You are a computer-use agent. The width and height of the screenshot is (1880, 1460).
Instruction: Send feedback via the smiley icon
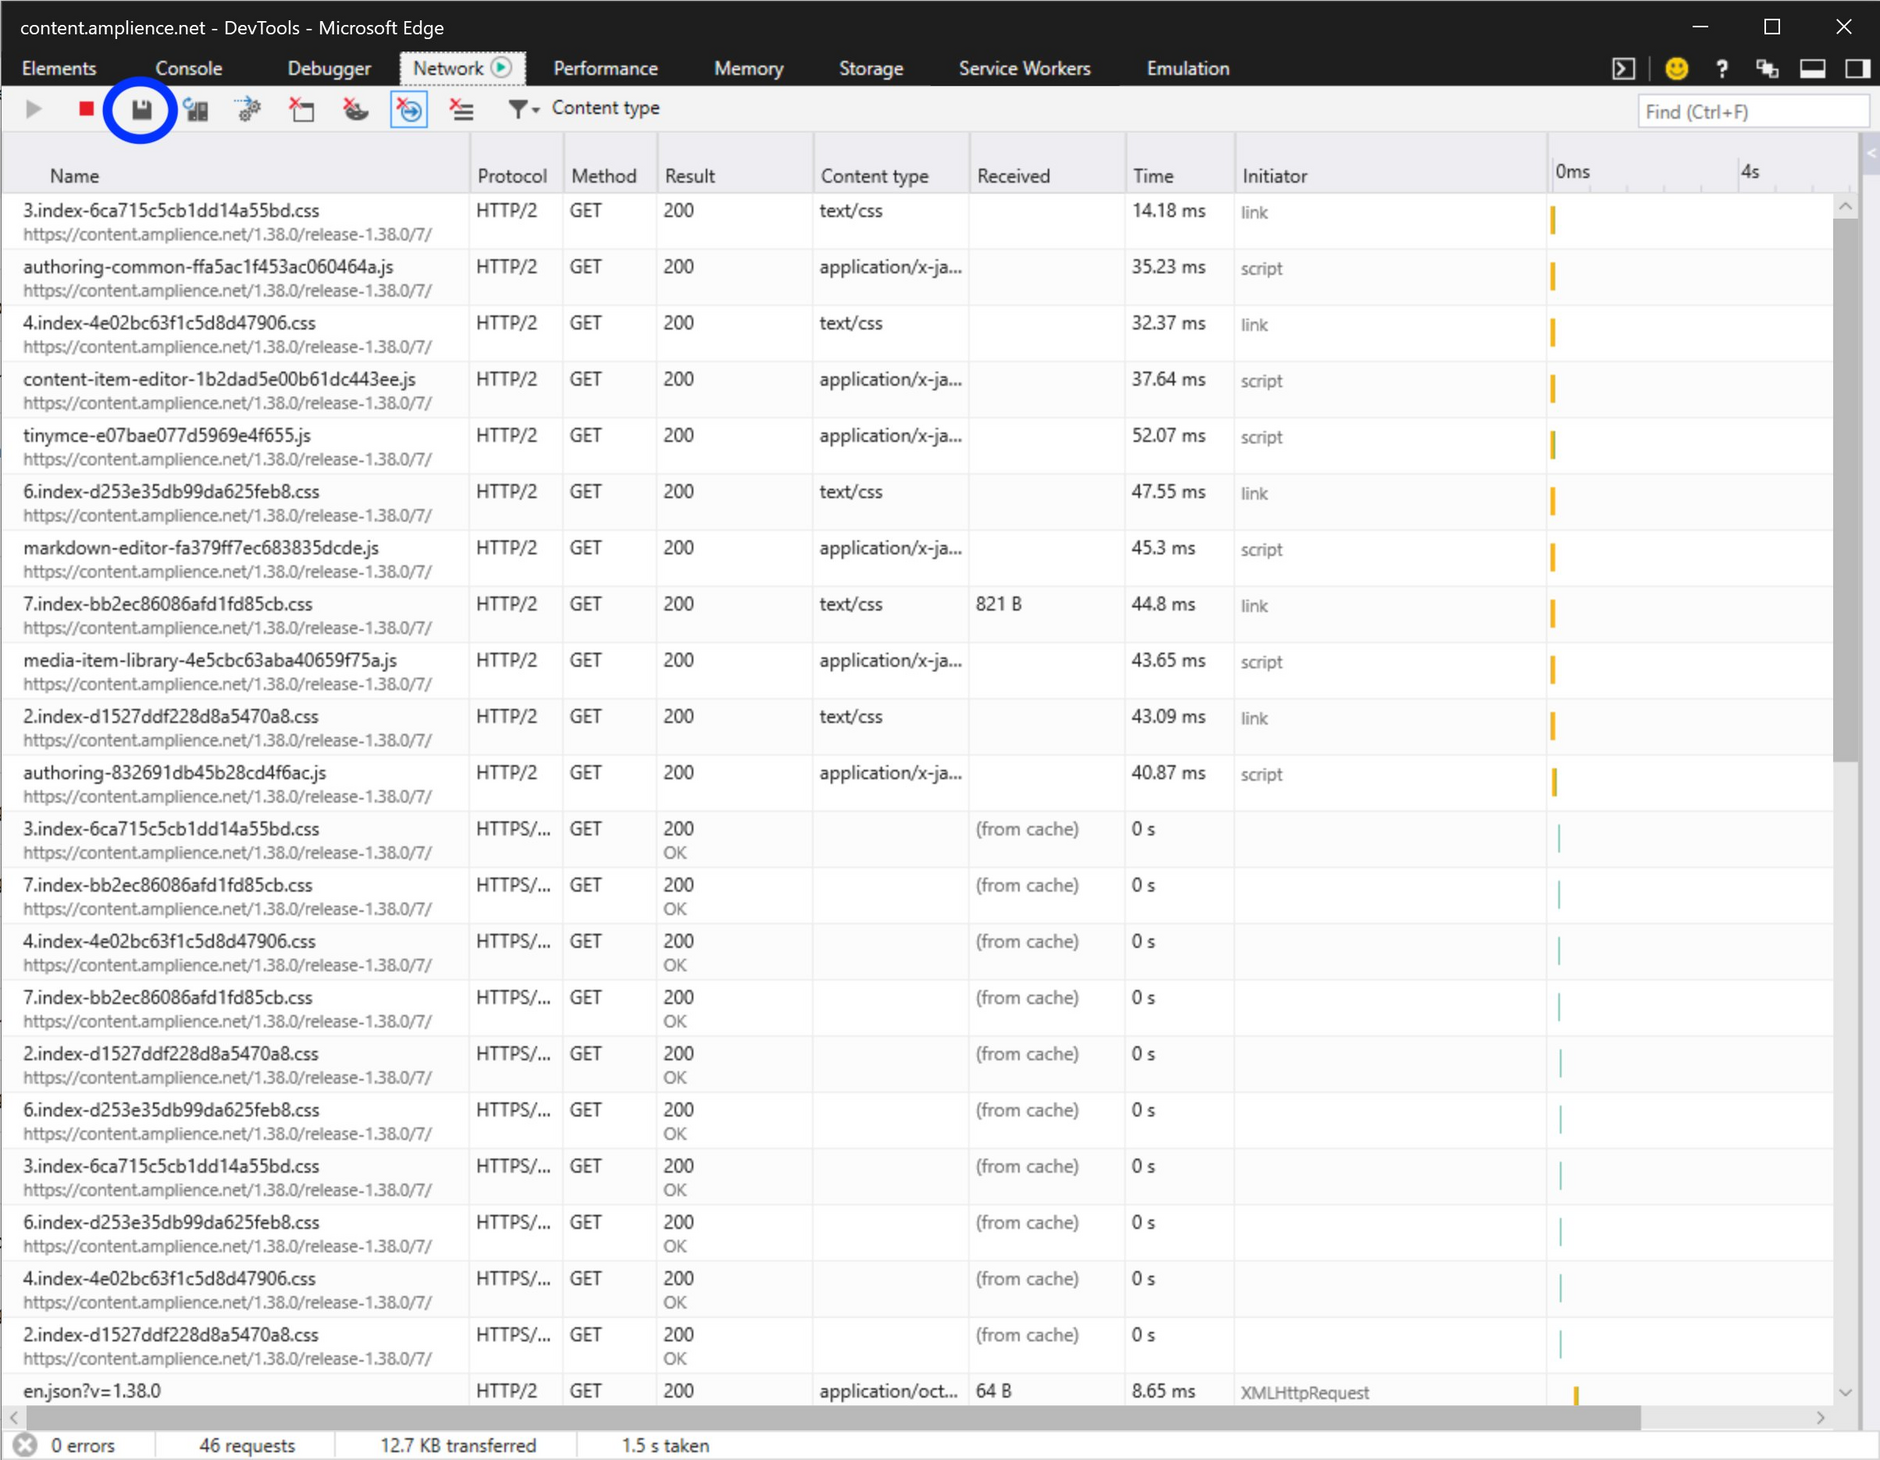tap(1677, 68)
